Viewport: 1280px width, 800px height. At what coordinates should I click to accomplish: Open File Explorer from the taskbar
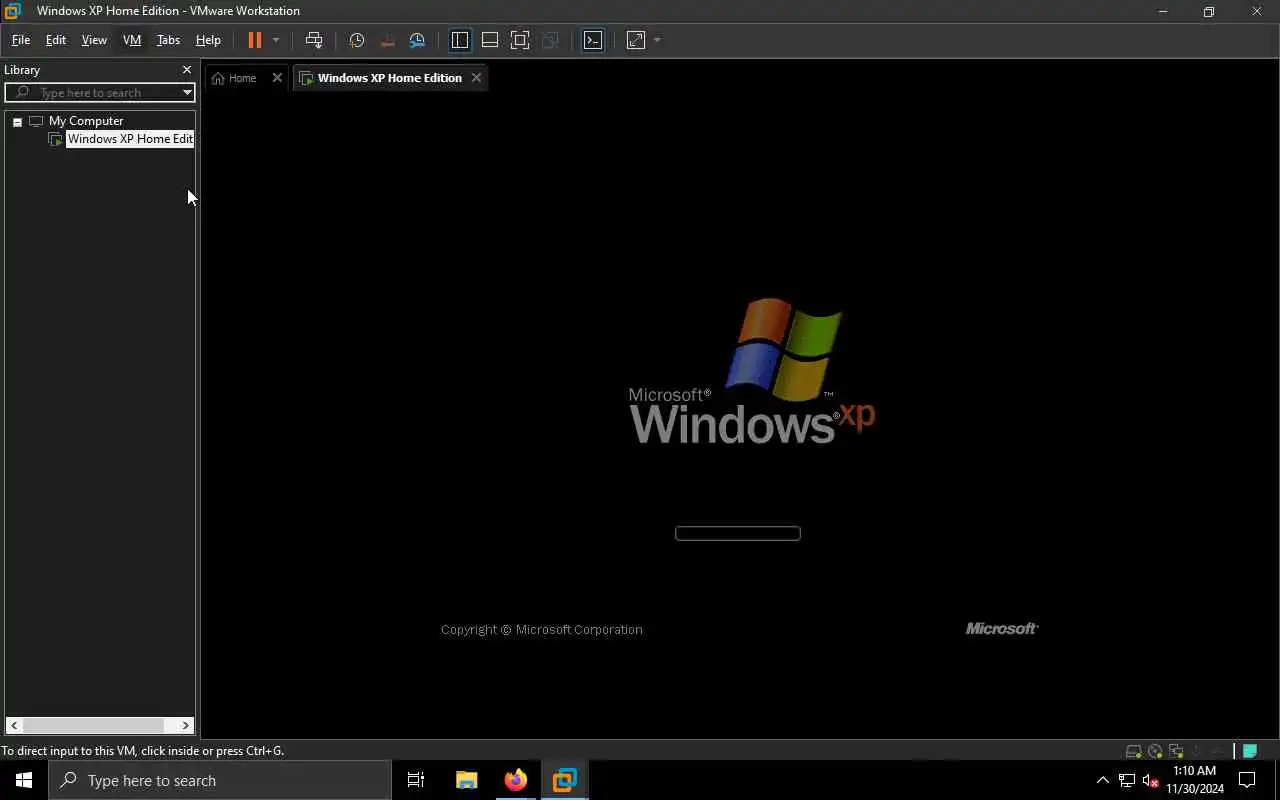466,780
